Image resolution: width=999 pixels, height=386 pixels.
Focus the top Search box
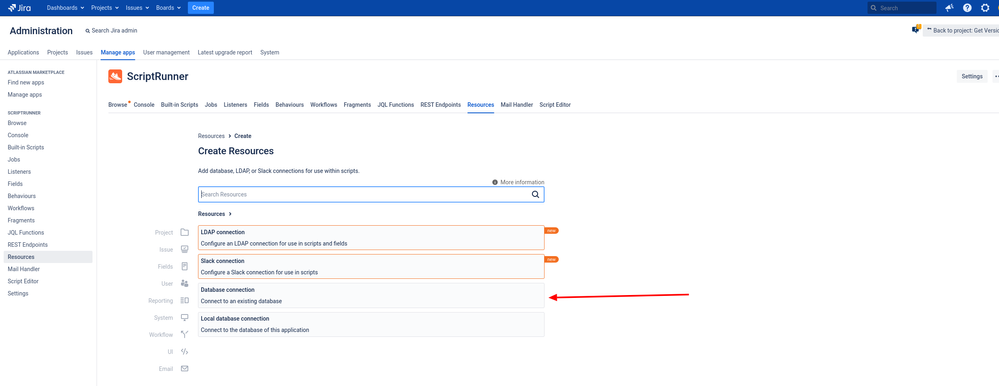coord(902,8)
